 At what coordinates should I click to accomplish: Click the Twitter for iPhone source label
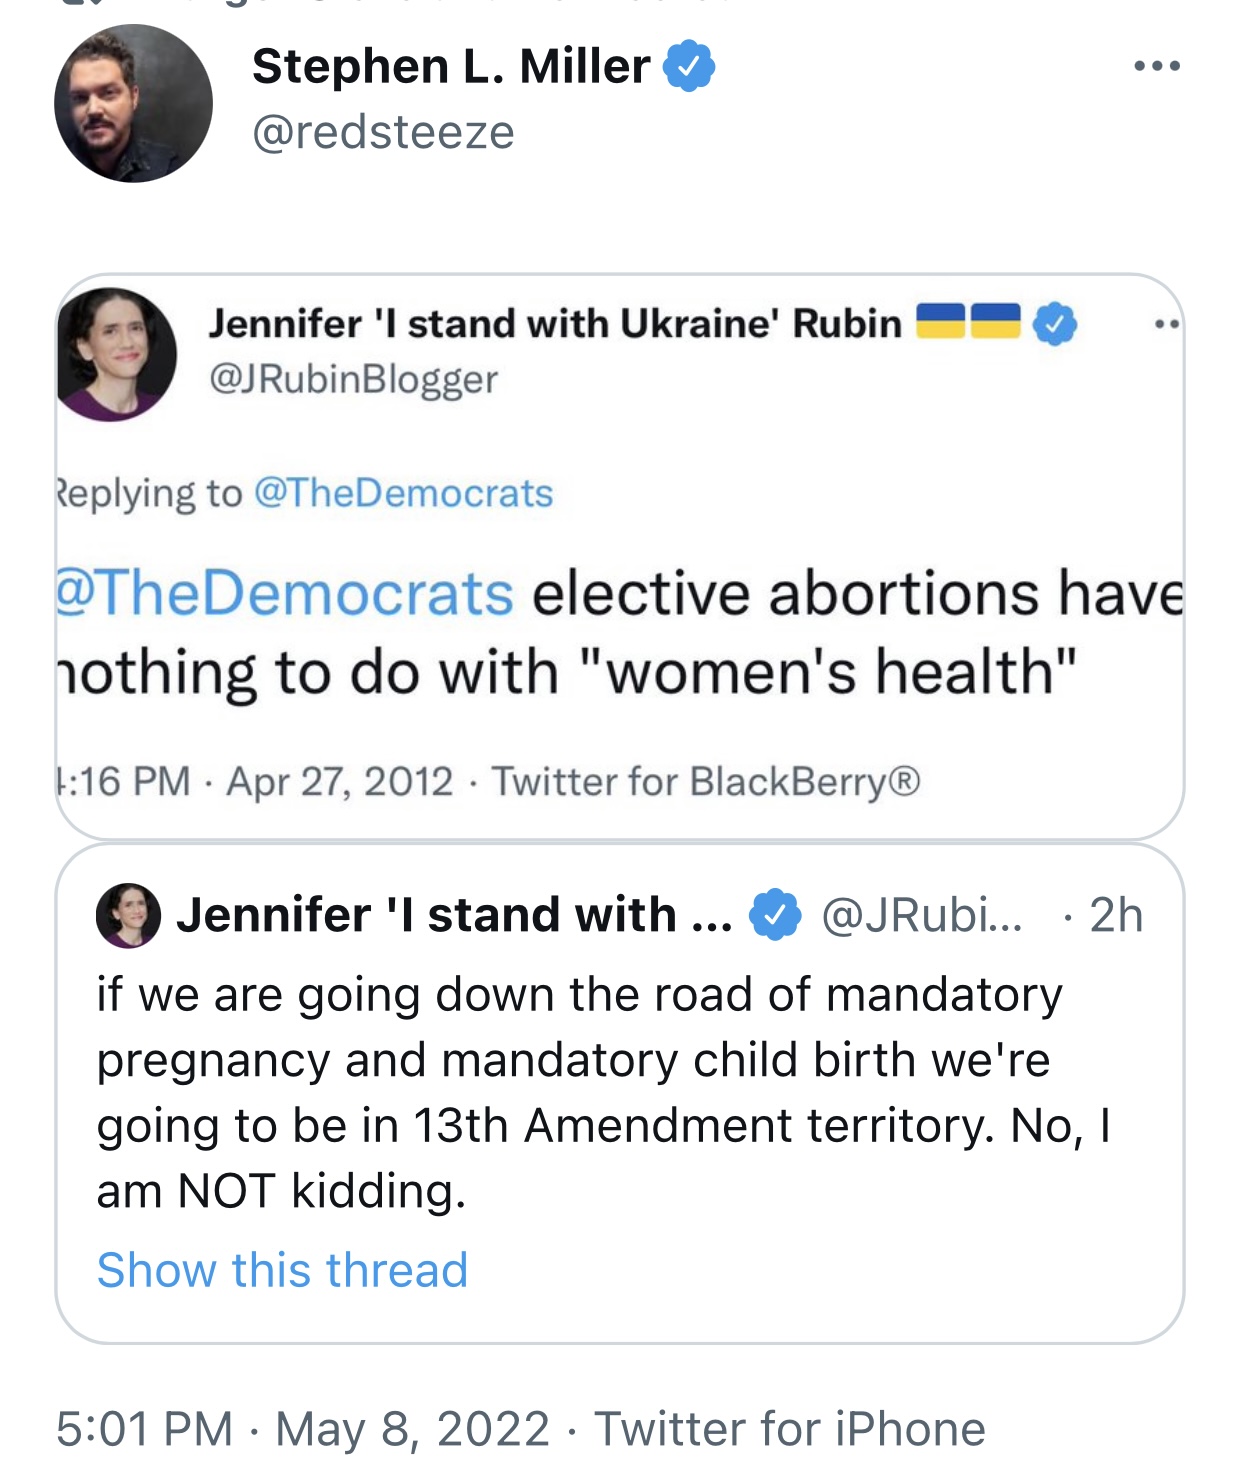790,1429
